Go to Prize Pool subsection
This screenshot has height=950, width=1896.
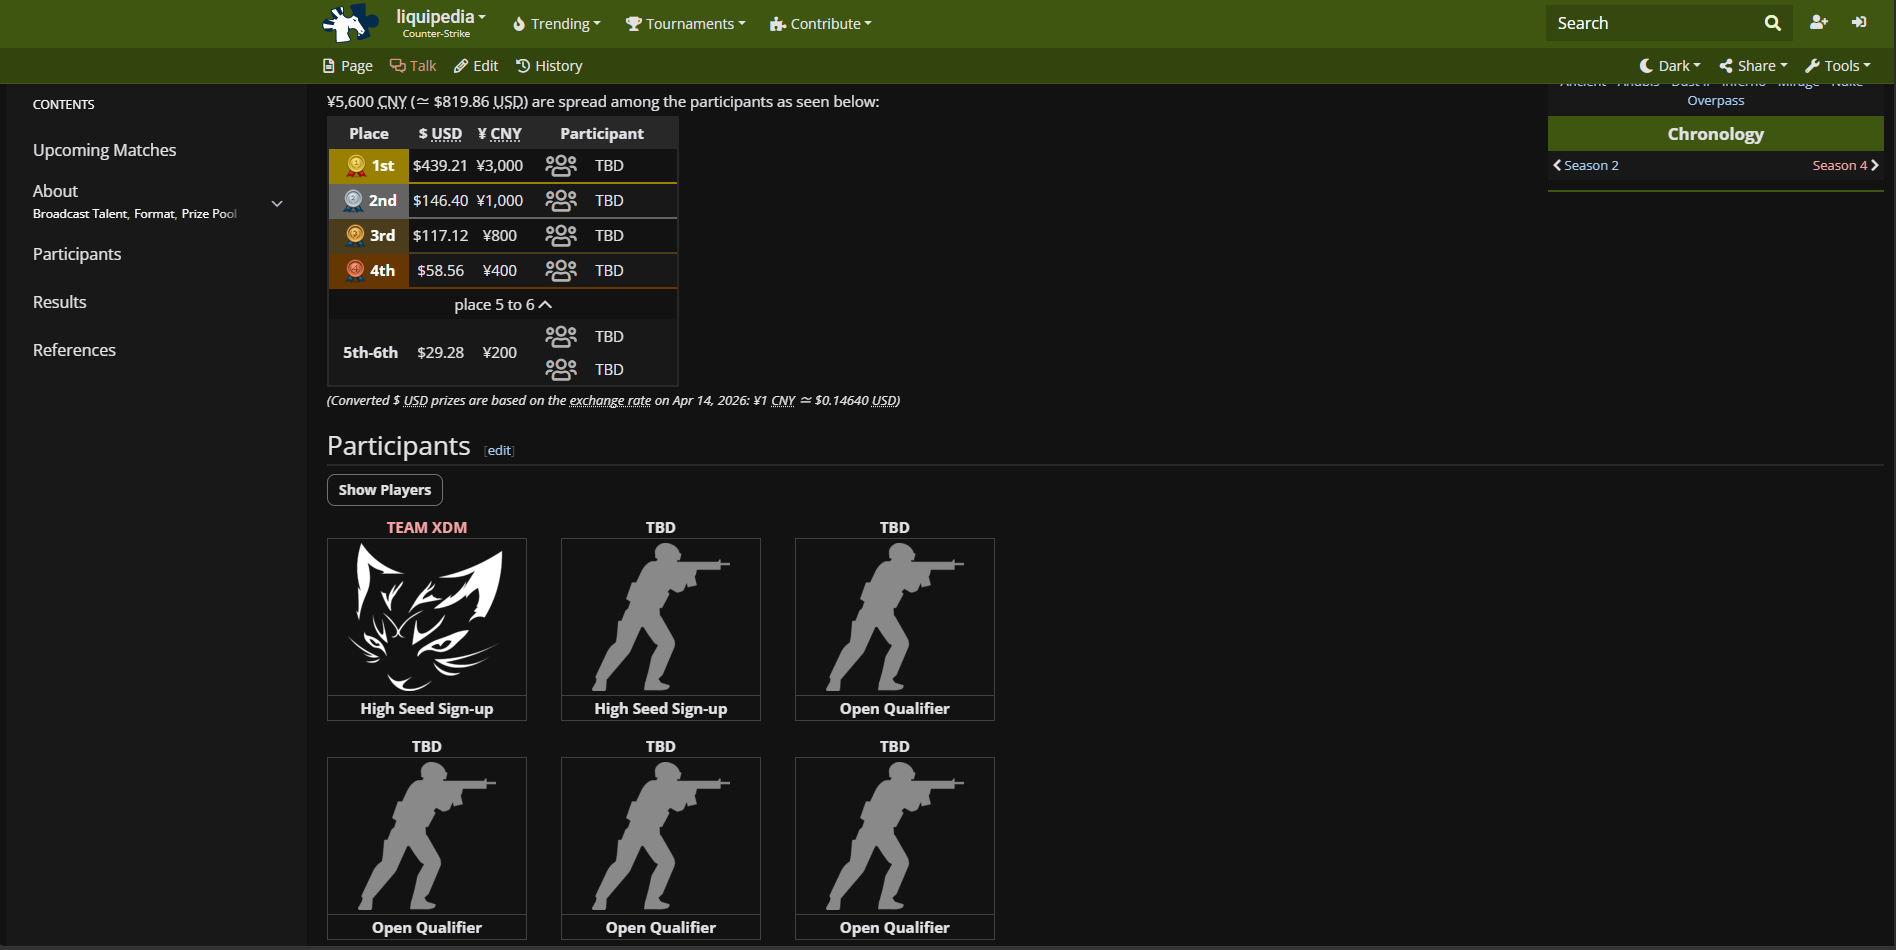click(209, 214)
